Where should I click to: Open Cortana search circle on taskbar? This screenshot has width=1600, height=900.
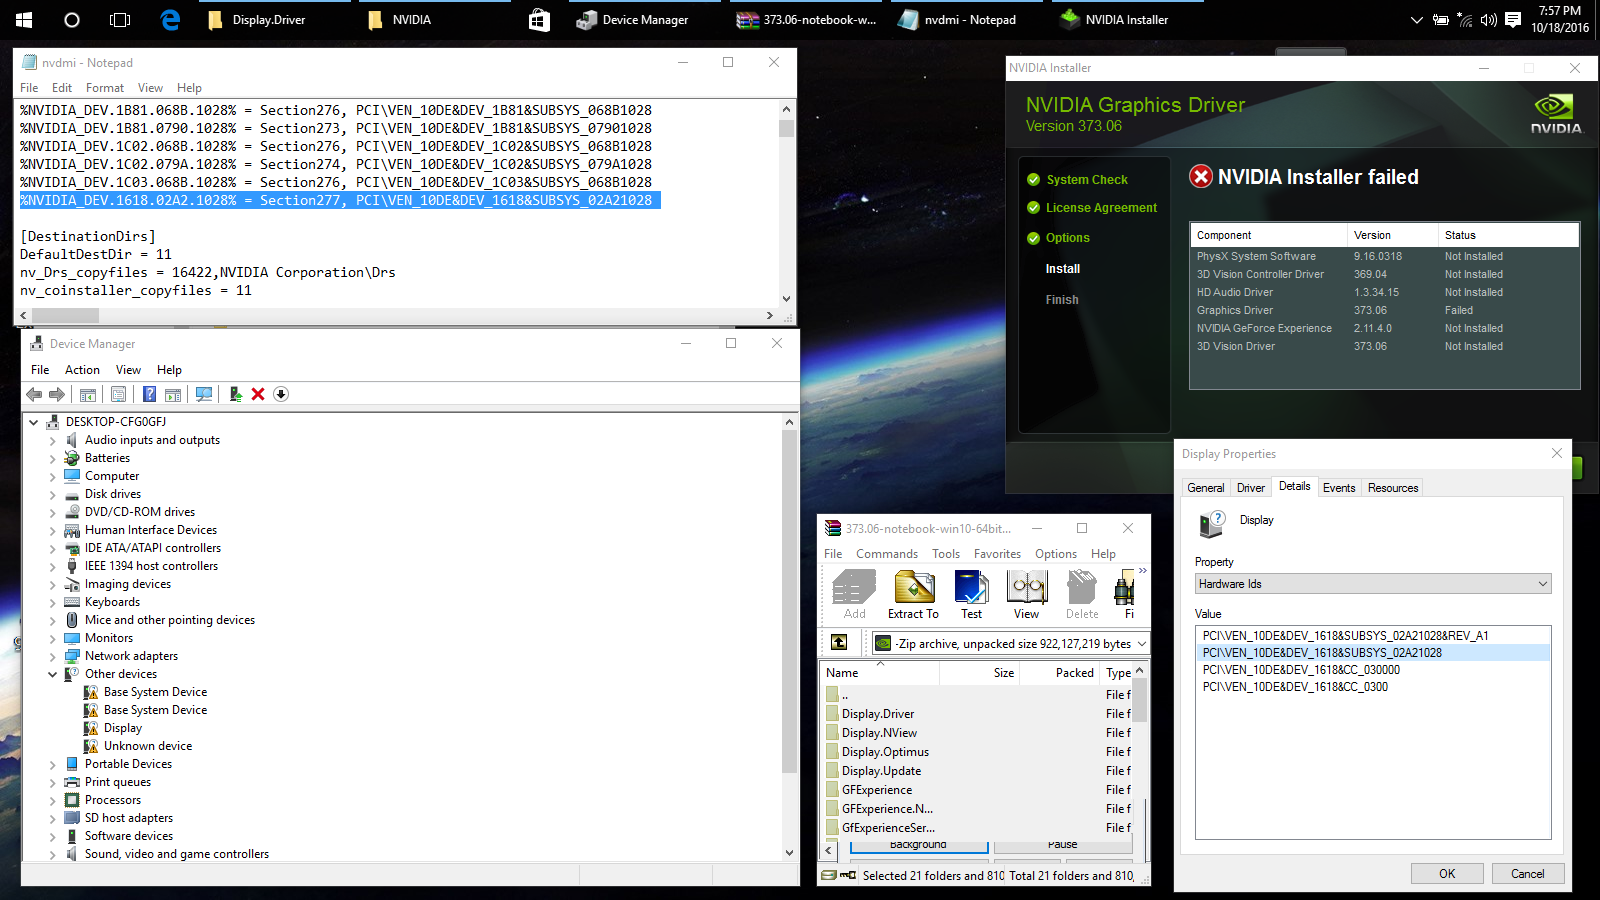[x=72, y=20]
